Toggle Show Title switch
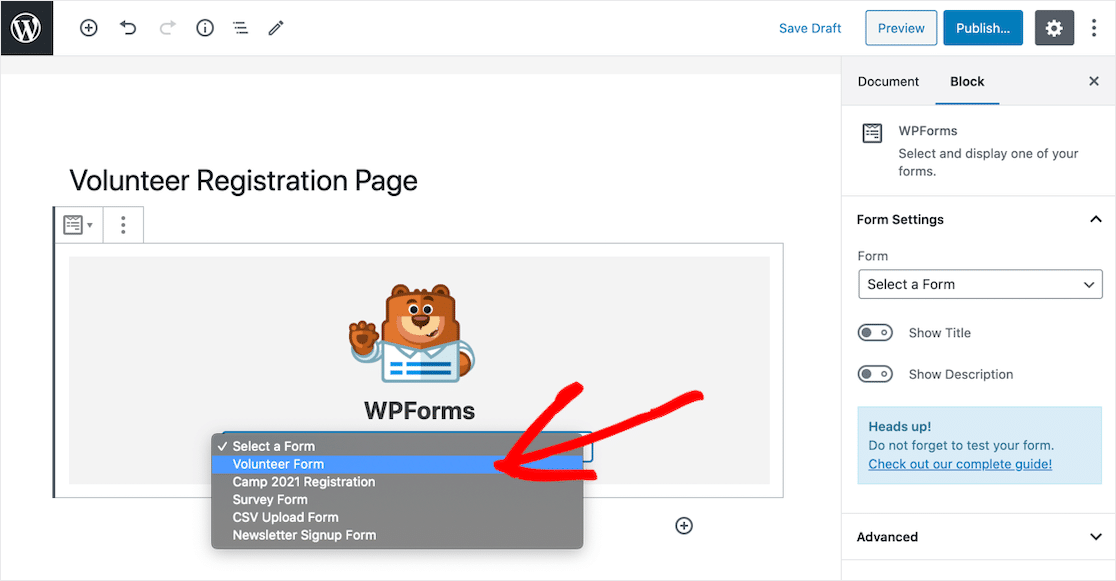The height and width of the screenshot is (581, 1116). [x=875, y=333]
